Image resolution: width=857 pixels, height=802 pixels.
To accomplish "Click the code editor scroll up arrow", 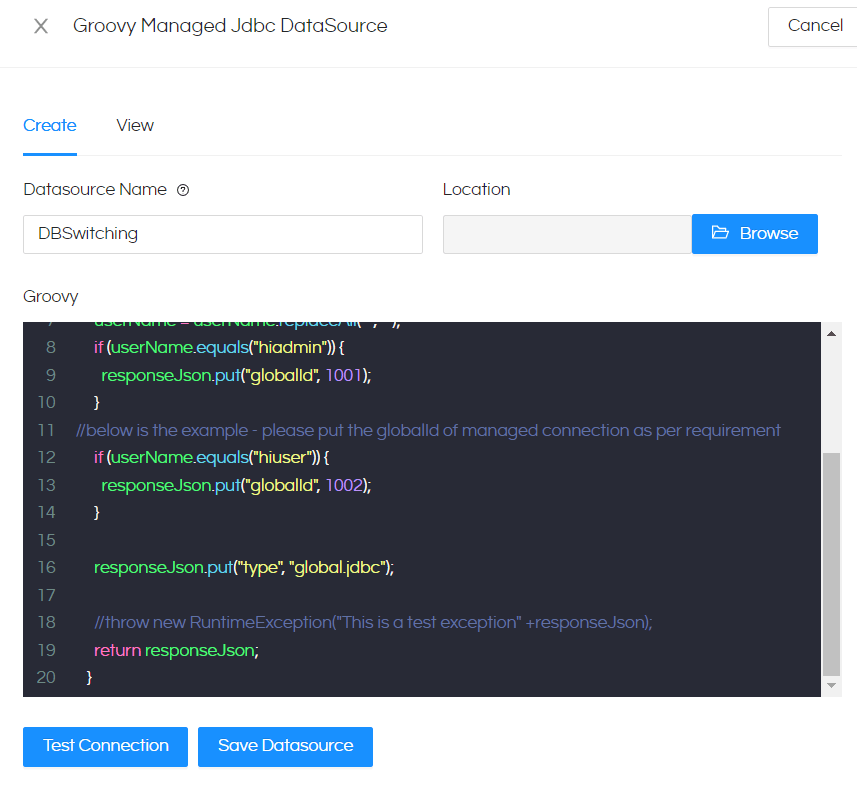I will tap(831, 333).
